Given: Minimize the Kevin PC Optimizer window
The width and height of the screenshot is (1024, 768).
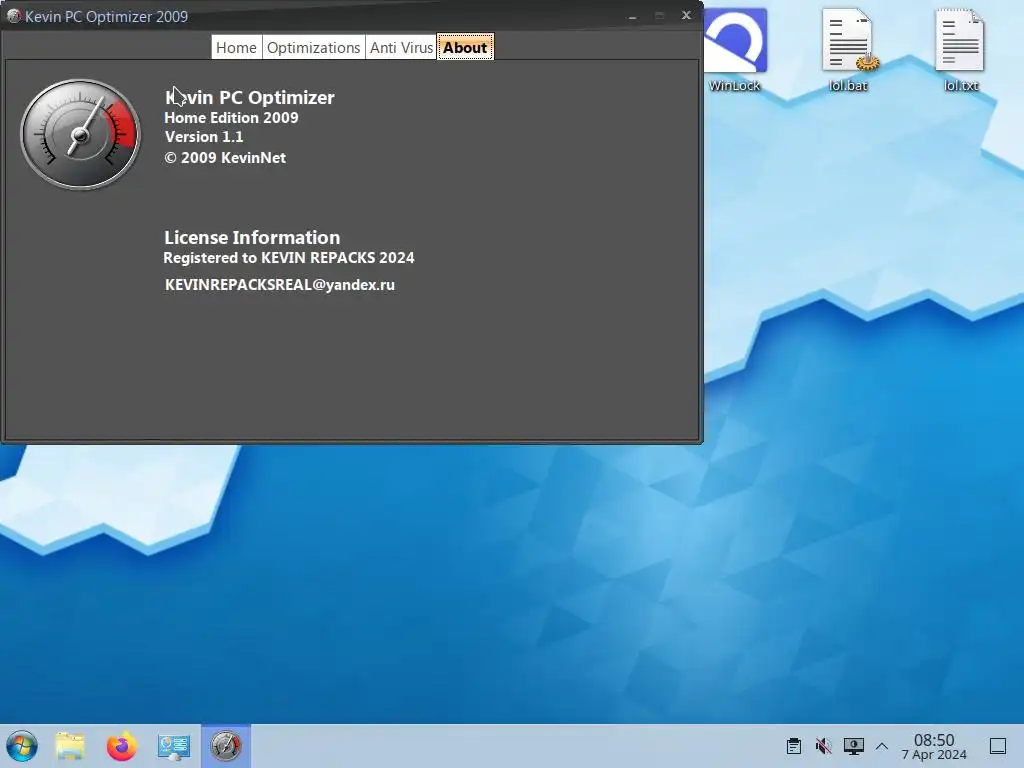Looking at the screenshot, I should click(x=632, y=16).
